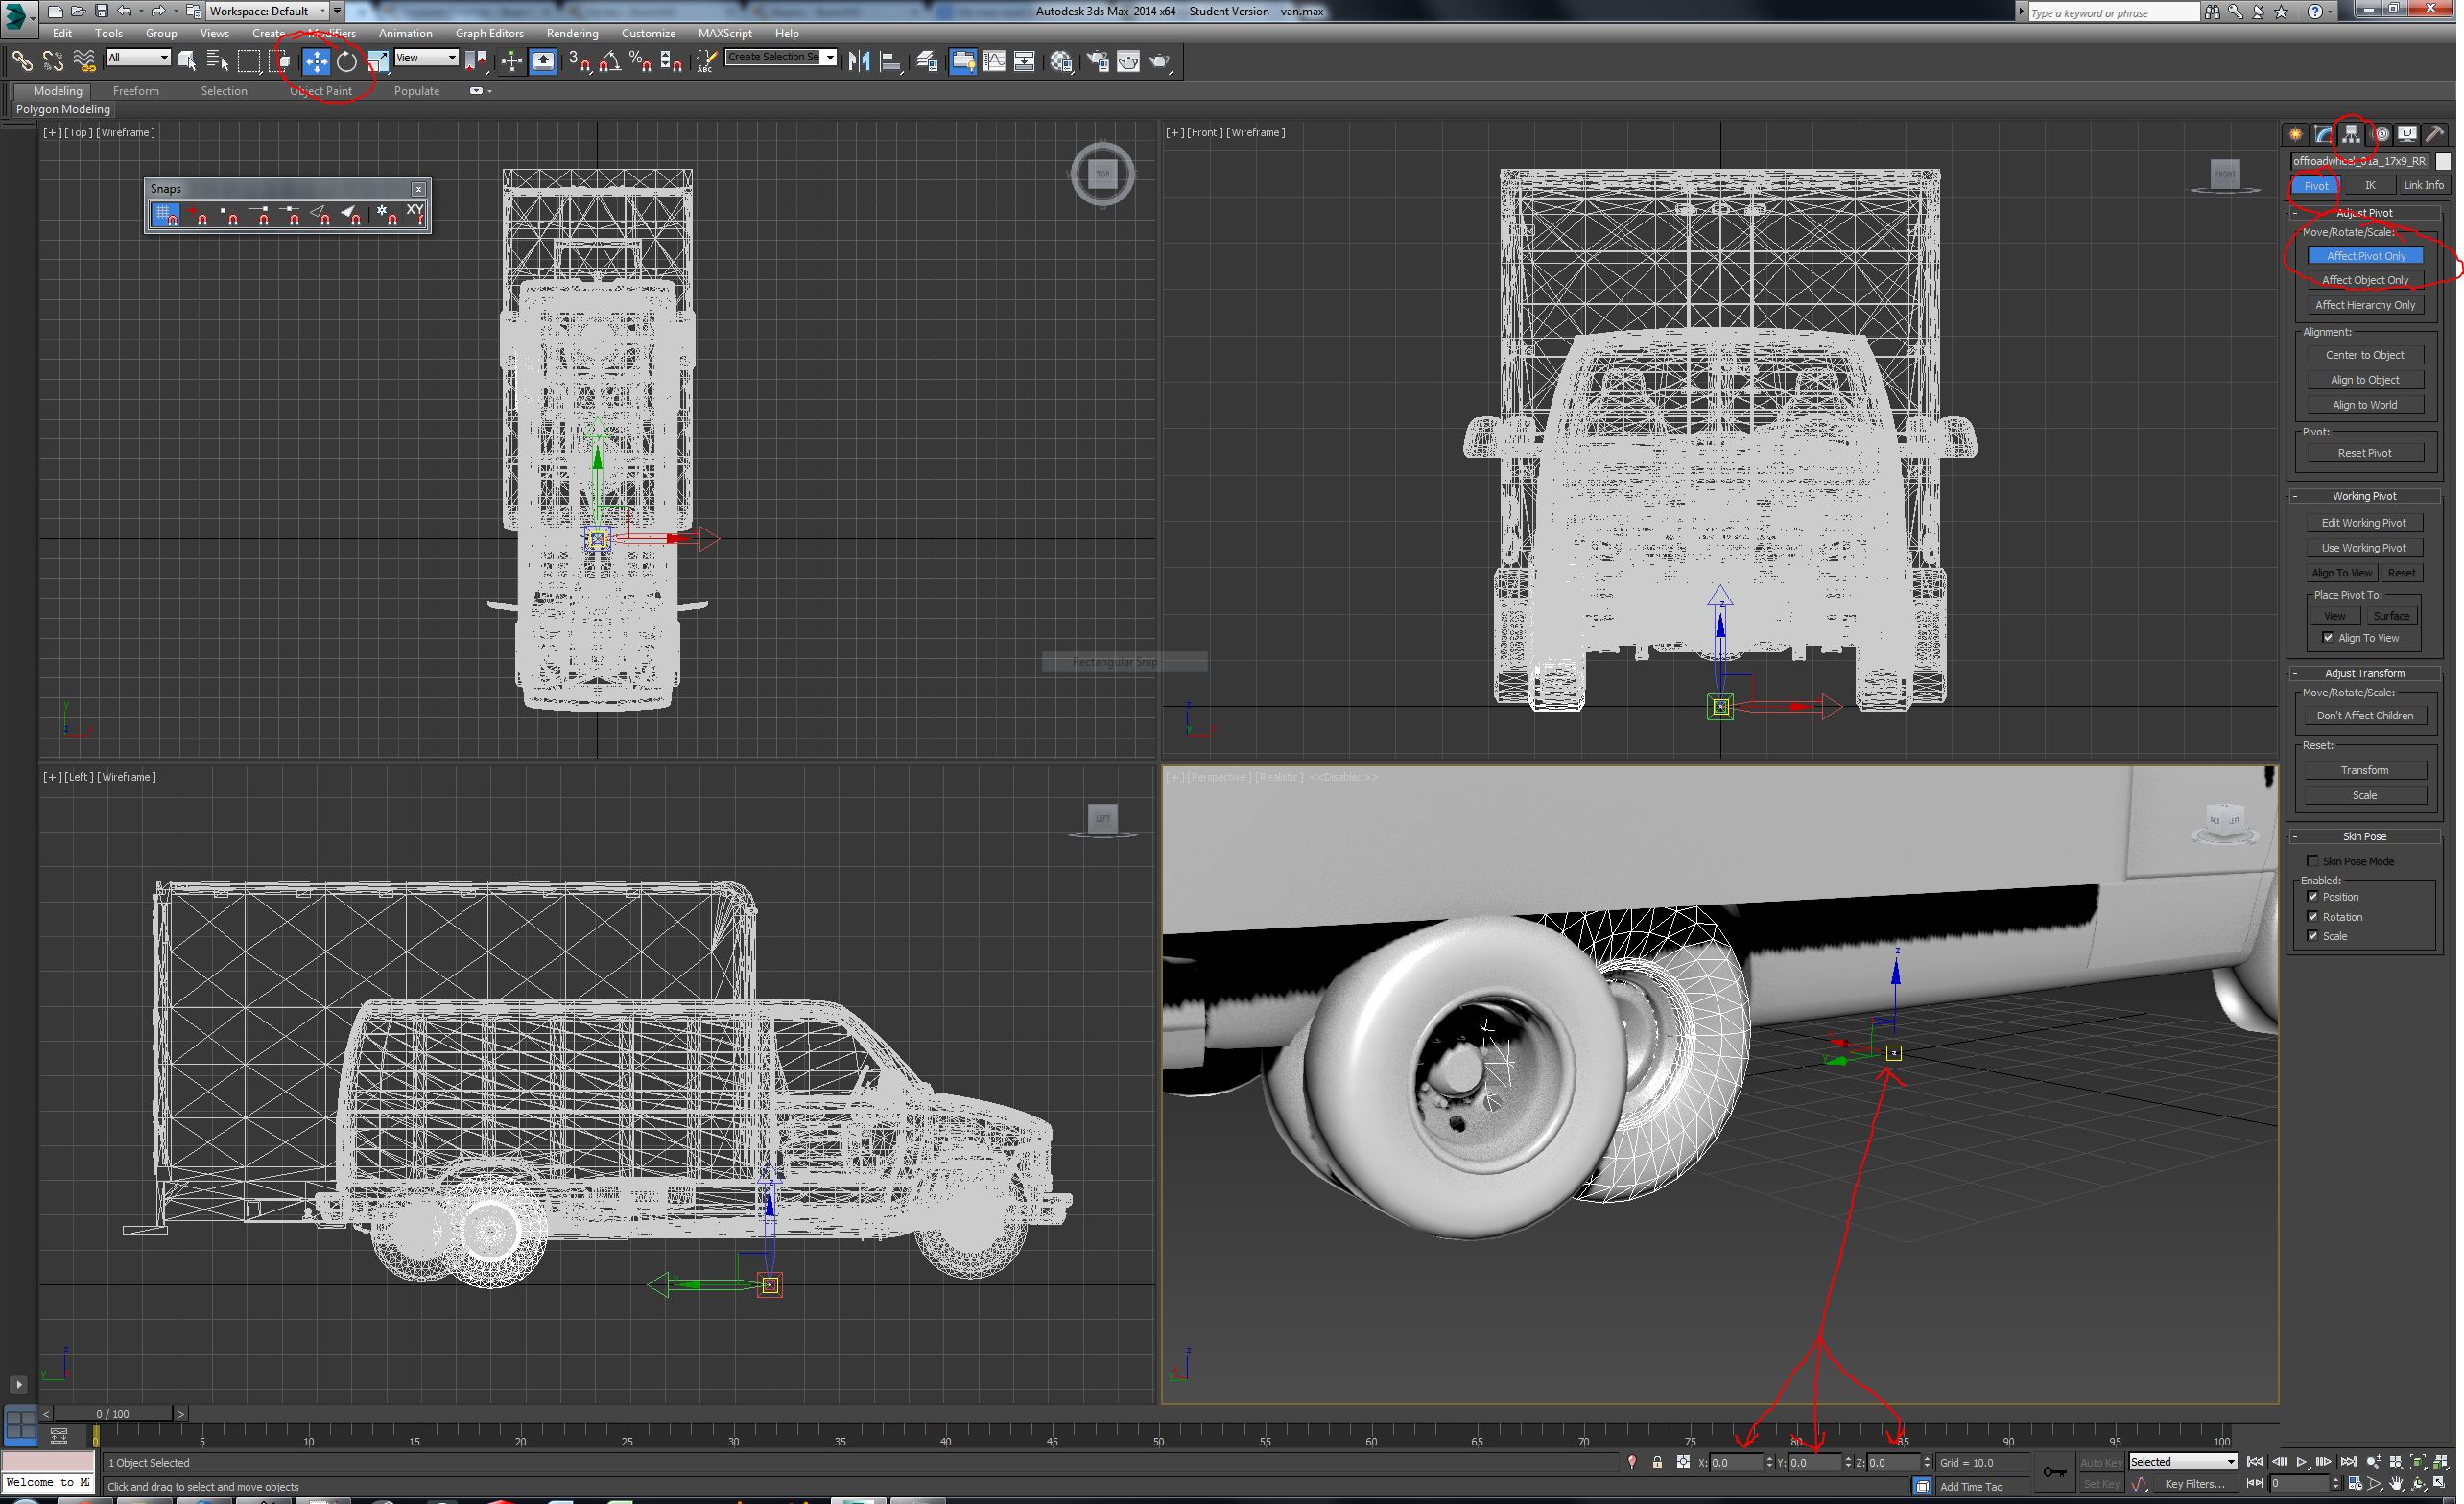Toggle Skin Pose Mode checkbox

(2312, 861)
